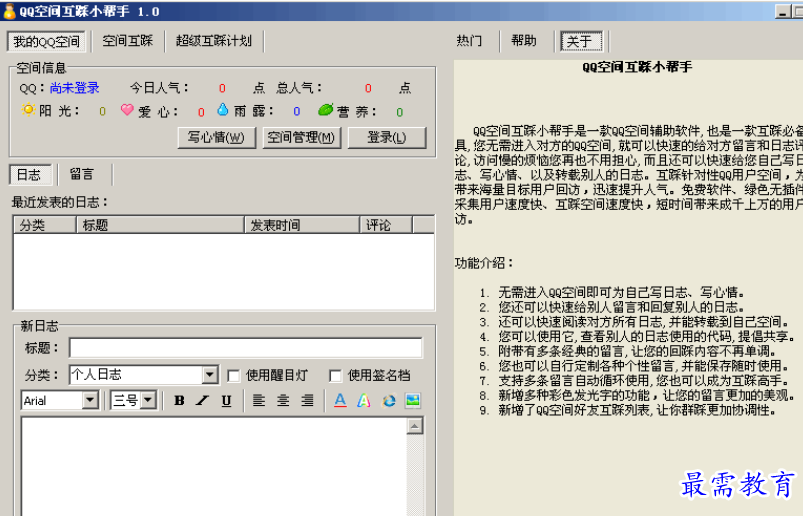This screenshot has height=516, width=803.
Task: Click the blue raindrop icon
Action: click(x=223, y=110)
